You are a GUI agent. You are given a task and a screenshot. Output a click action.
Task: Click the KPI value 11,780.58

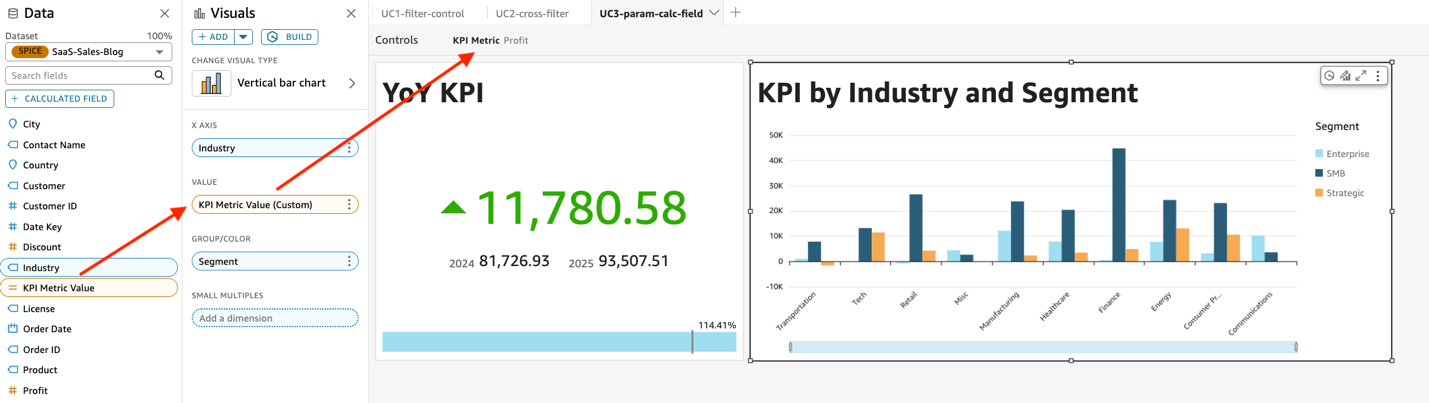582,207
